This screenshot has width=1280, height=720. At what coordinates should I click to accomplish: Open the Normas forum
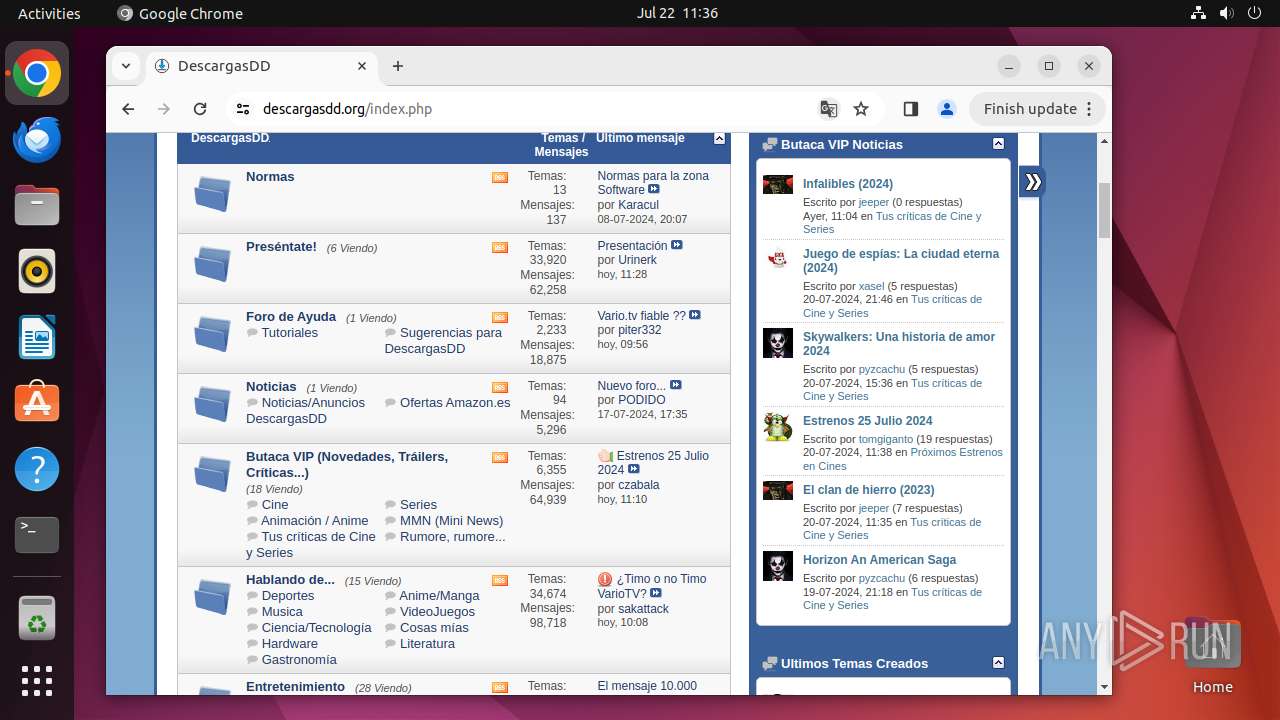270,176
